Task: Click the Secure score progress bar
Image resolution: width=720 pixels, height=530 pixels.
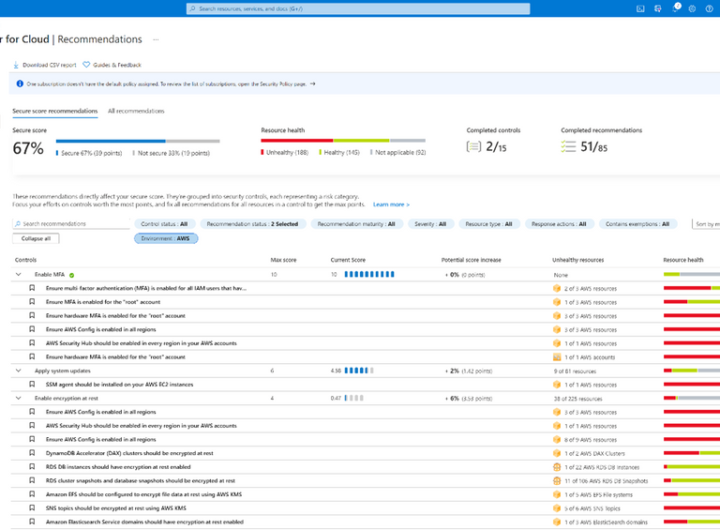Action: pyautogui.click(x=138, y=141)
